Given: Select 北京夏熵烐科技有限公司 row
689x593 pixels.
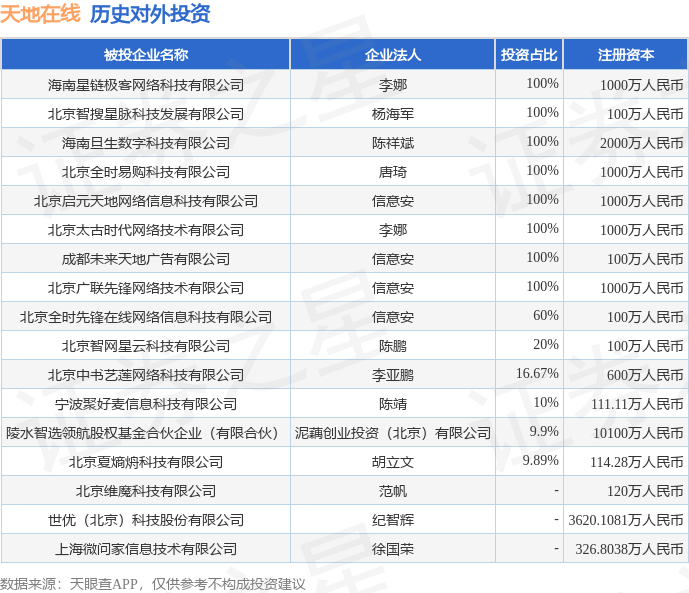Looking at the screenshot, I should click(344, 462).
